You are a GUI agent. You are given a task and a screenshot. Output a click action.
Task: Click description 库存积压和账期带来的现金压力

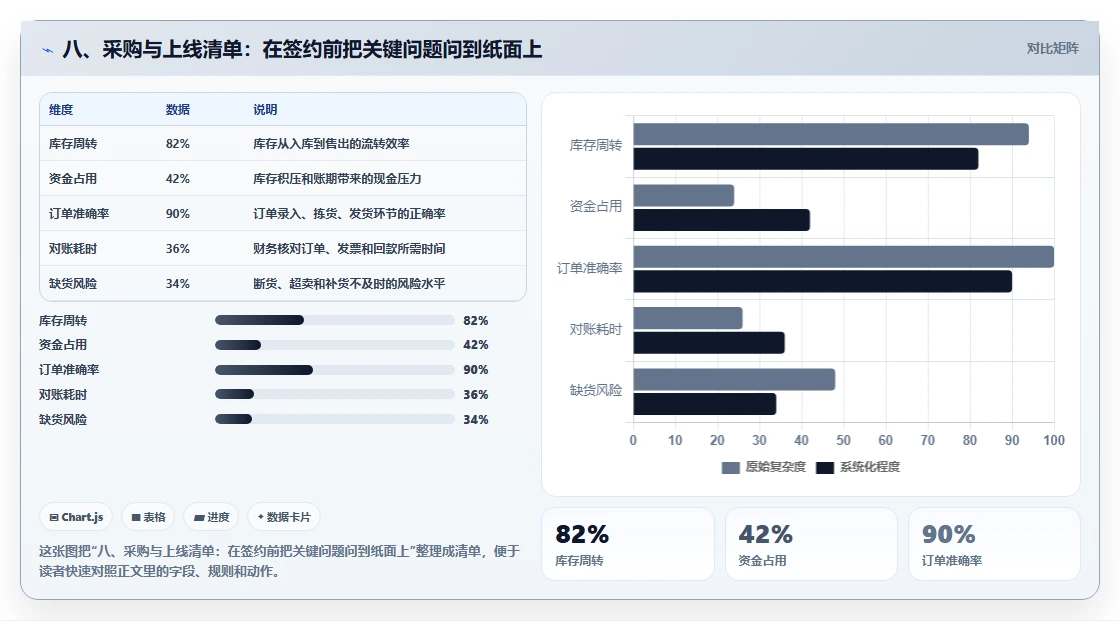click(x=337, y=179)
